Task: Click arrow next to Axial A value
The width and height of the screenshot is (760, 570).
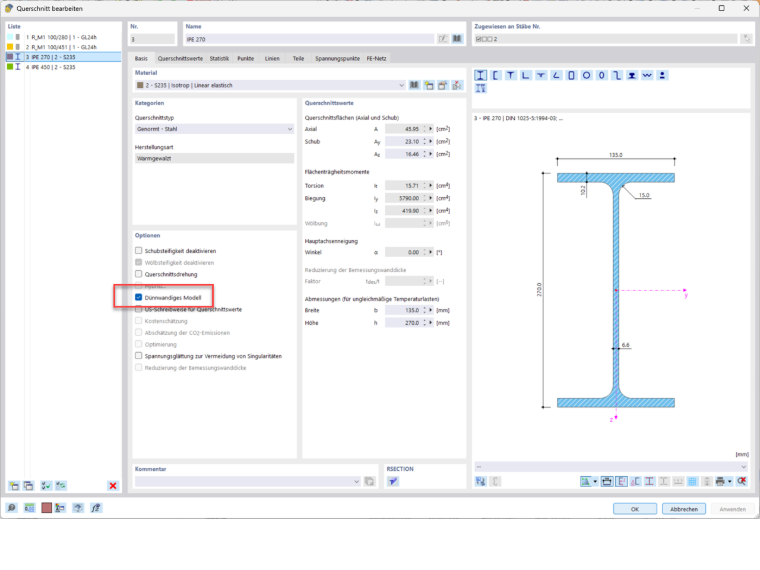Action: tap(430, 129)
